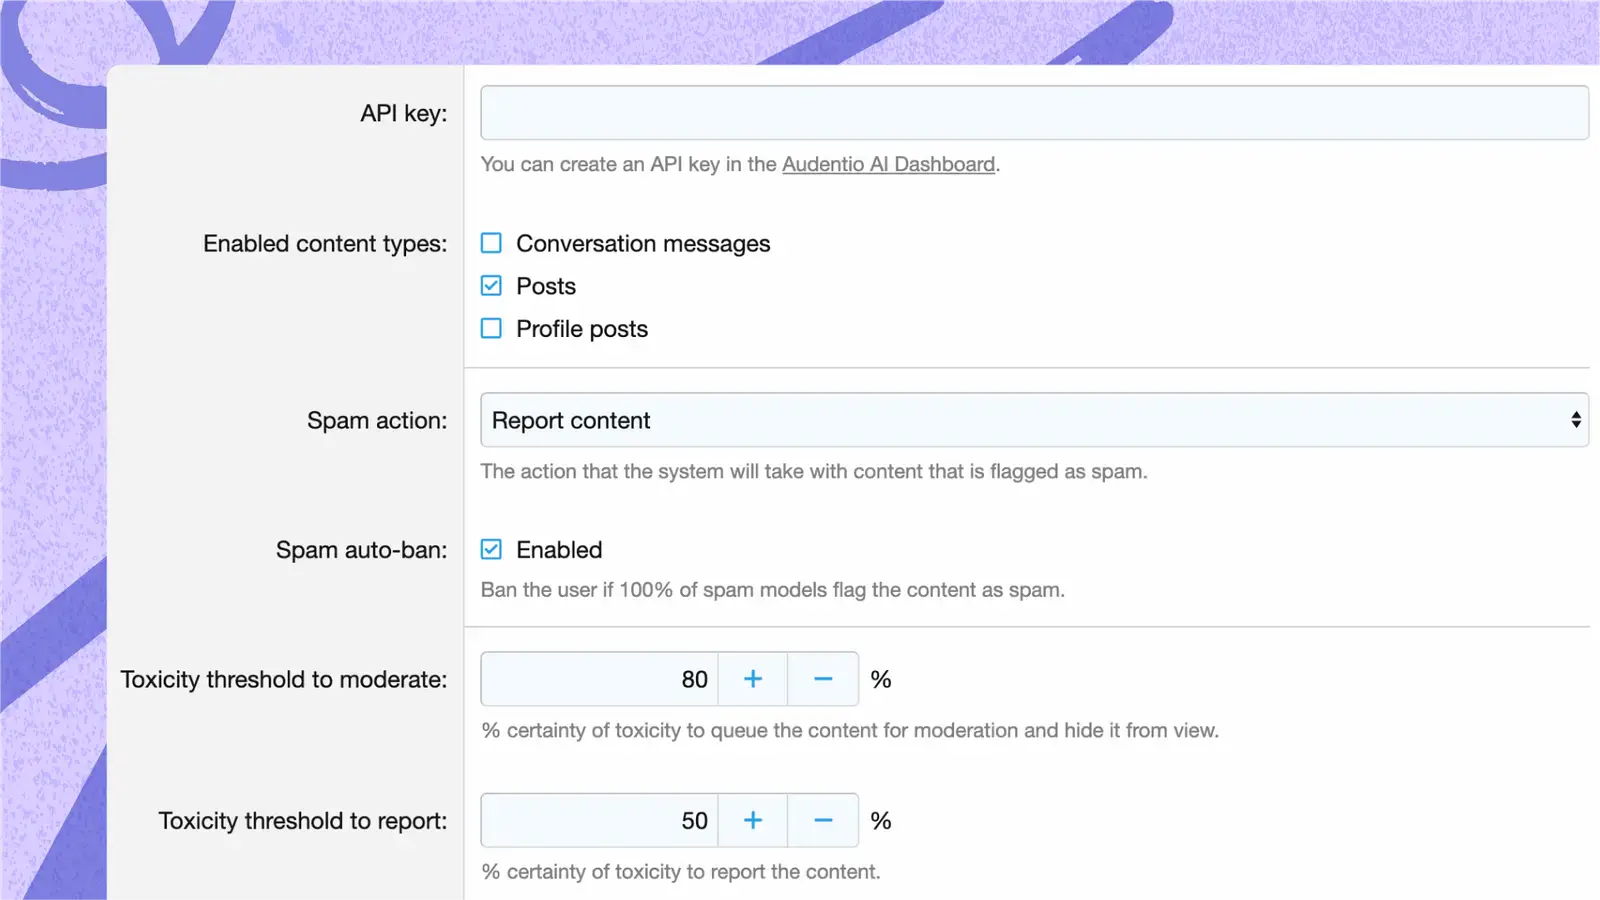The width and height of the screenshot is (1600, 900).
Task: Click minus icon for moderate toxicity threshold
Action: [x=823, y=679]
